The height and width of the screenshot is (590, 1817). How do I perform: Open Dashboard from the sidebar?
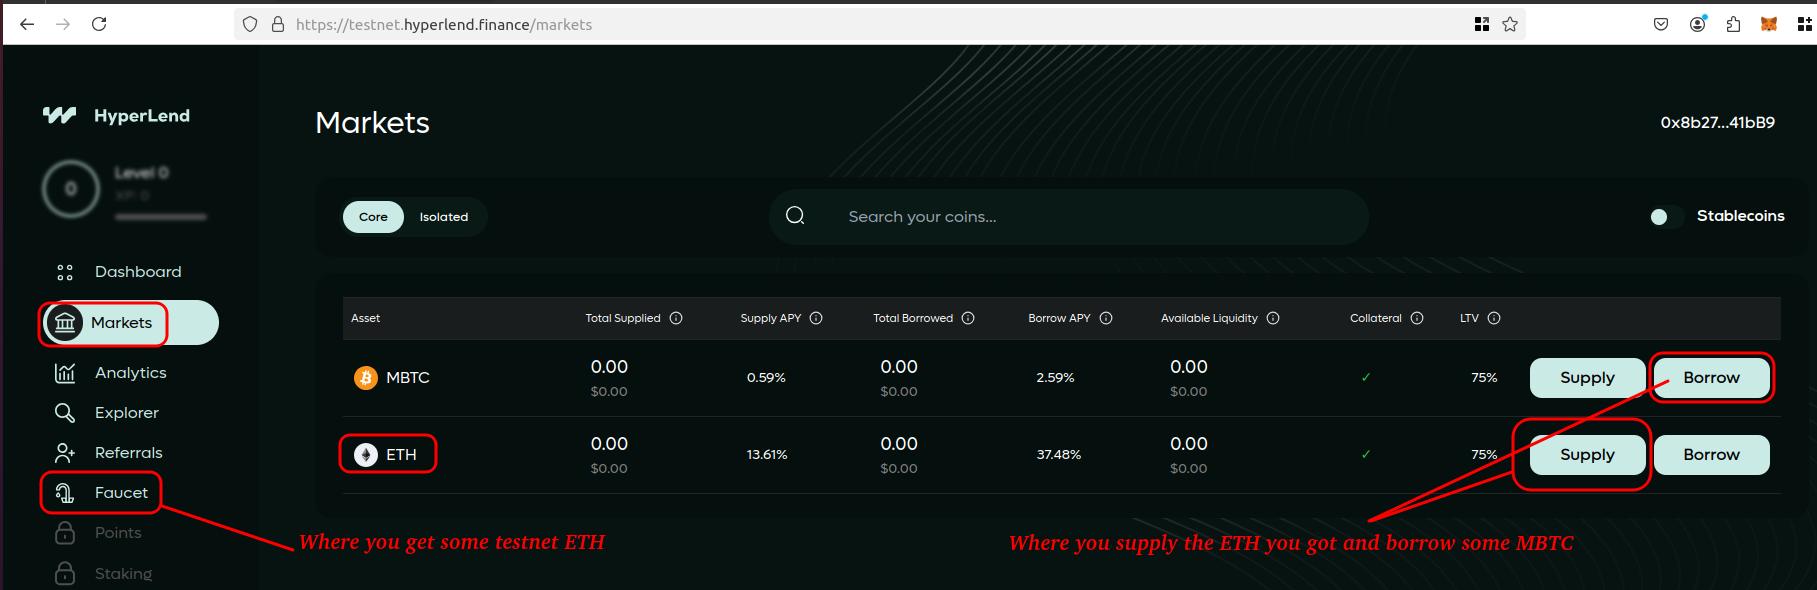[138, 272]
